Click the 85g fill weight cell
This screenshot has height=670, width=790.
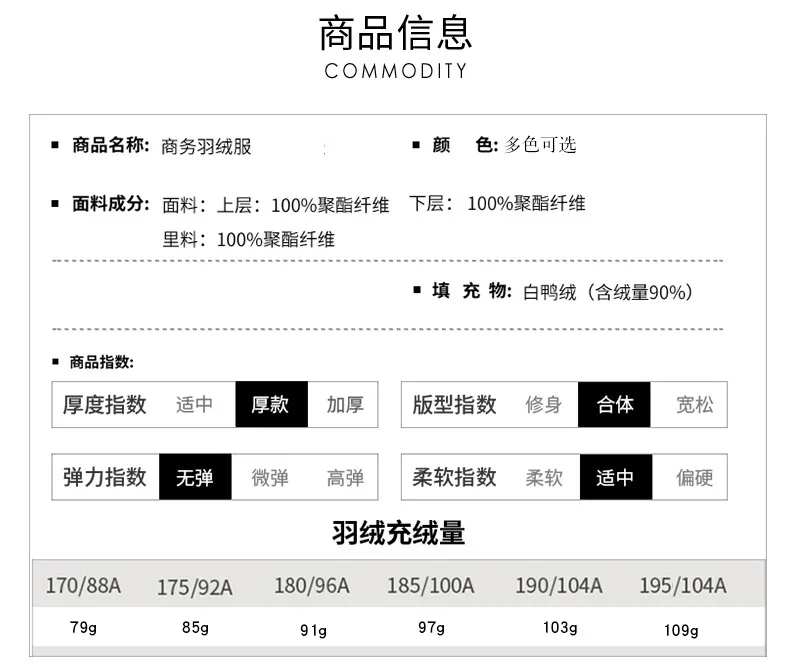click(195, 628)
